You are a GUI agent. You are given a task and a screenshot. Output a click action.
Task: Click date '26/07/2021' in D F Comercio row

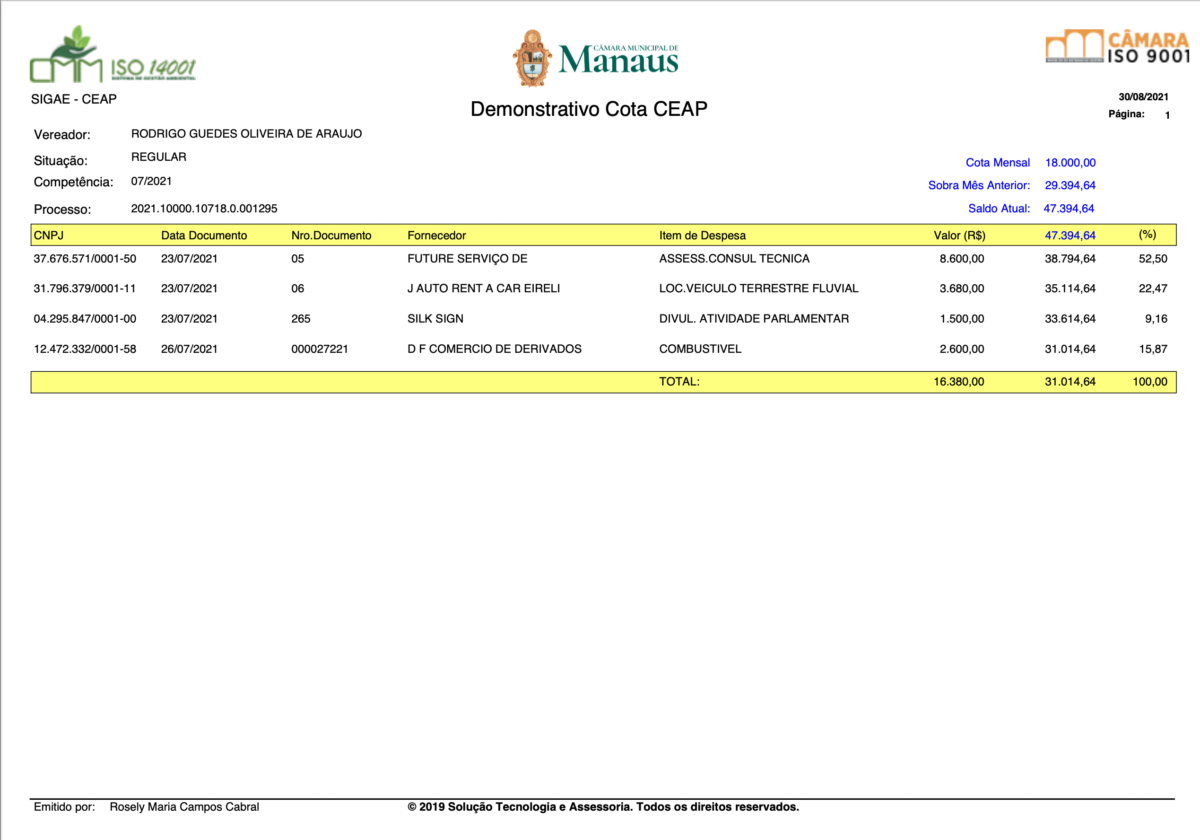(x=189, y=349)
